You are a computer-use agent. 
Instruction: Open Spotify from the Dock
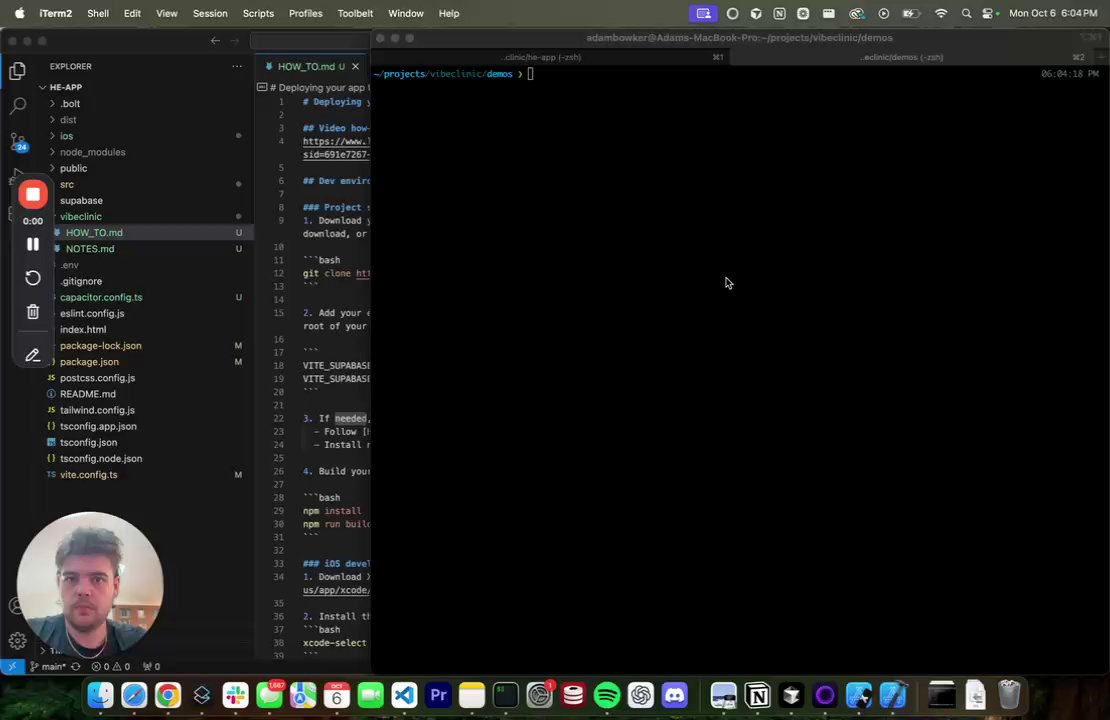click(x=607, y=695)
